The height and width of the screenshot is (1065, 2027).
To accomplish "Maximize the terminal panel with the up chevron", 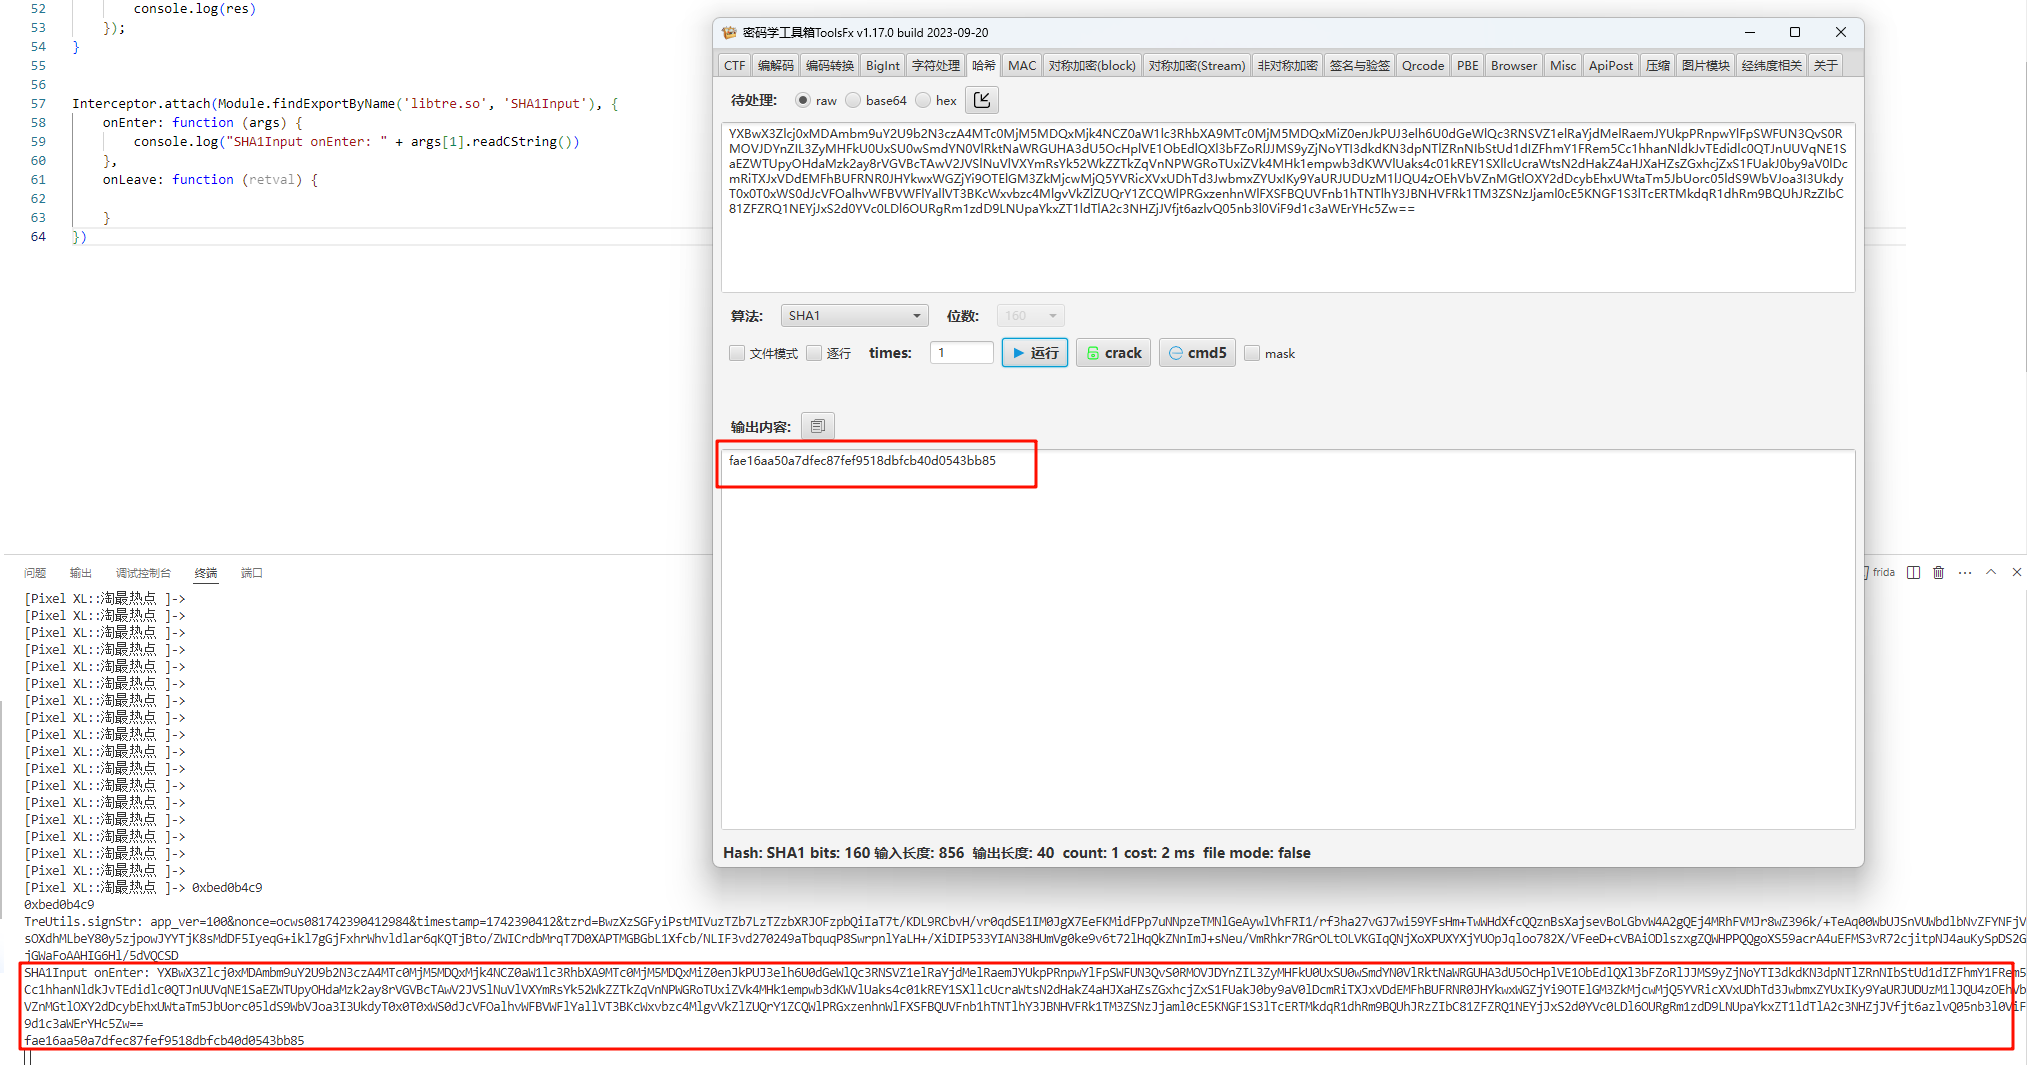I will point(1991,573).
